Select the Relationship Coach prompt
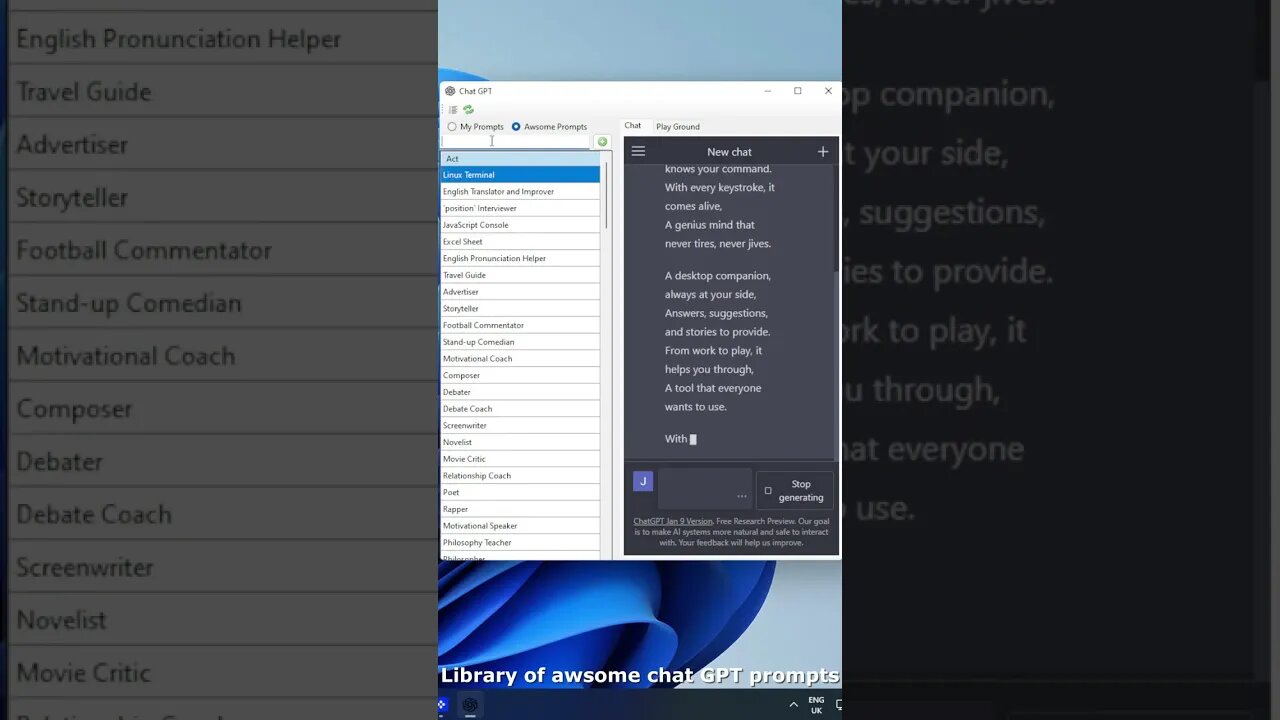Screen dimensions: 1280x720 [x=520, y=476]
